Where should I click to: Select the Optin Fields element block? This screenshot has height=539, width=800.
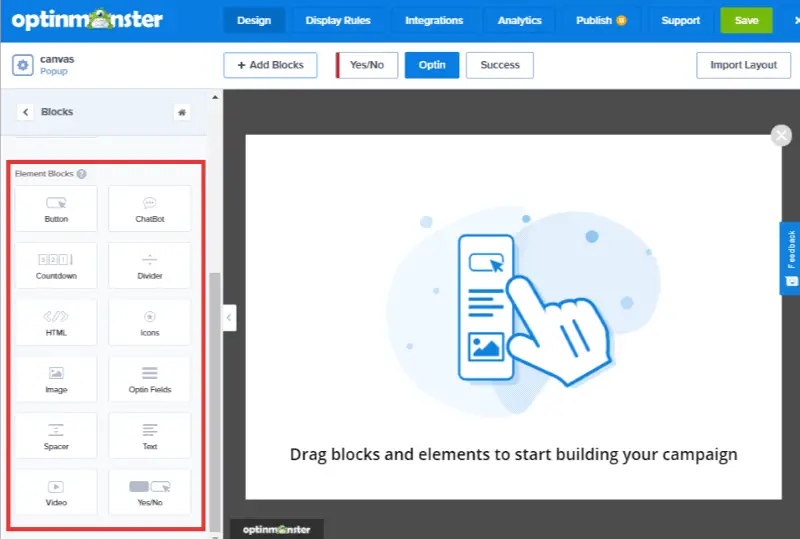click(149, 379)
